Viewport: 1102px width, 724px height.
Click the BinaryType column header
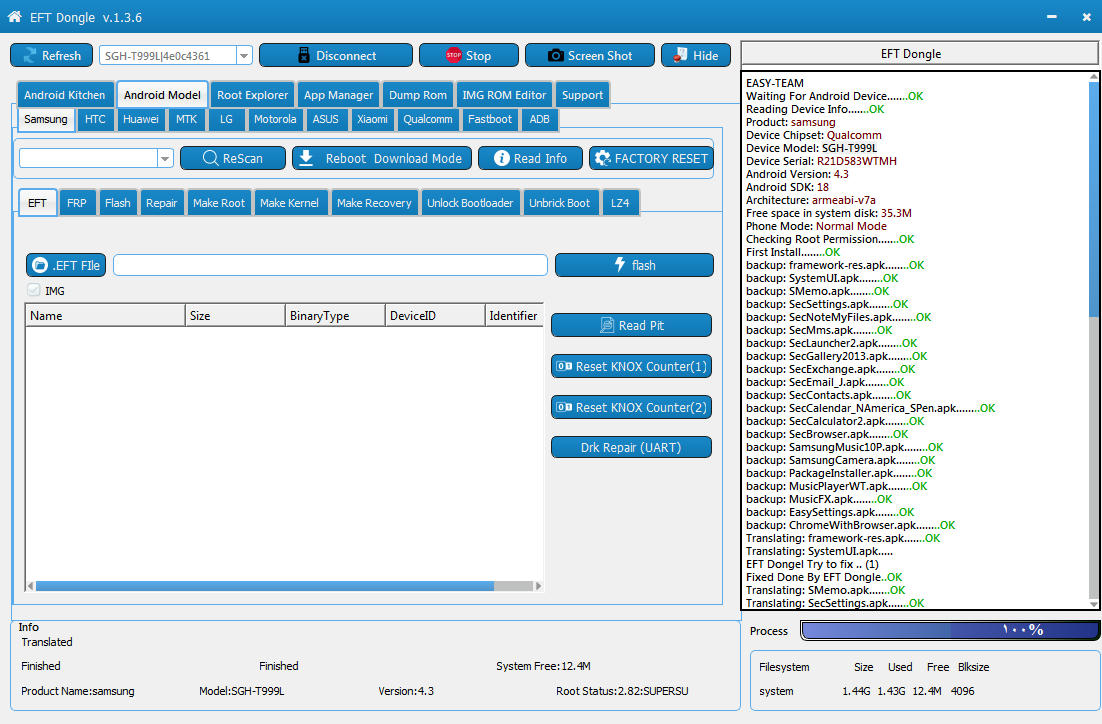pos(335,316)
